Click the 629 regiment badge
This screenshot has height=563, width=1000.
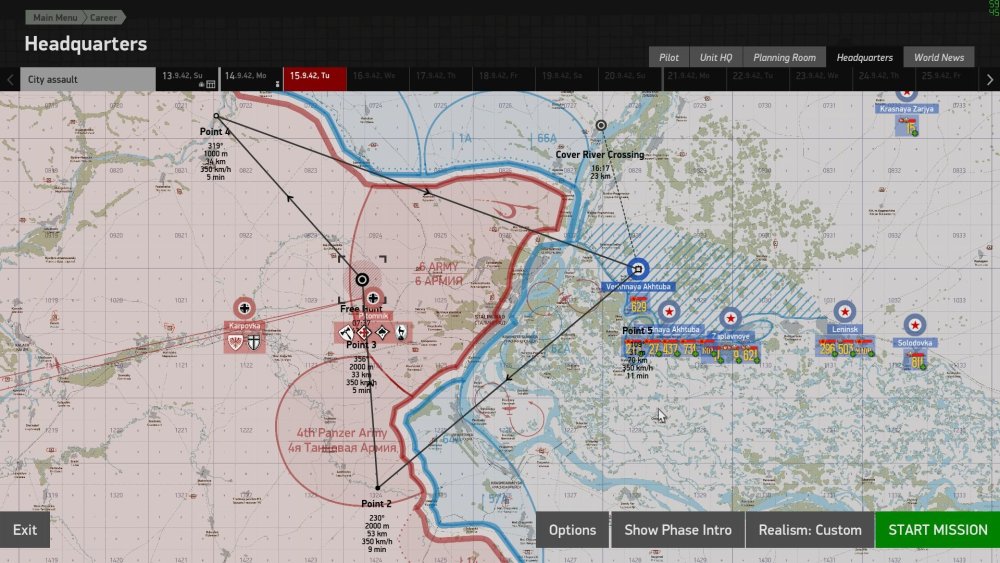pyautogui.click(x=638, y=305)
